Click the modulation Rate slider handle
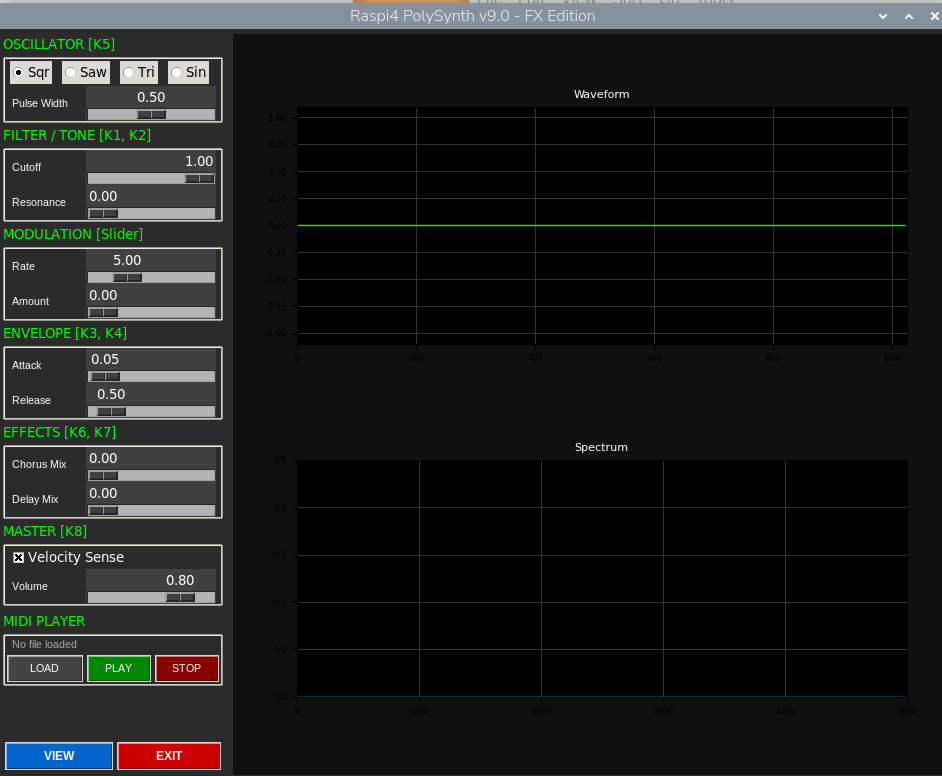This screenshot has height=776, width=942. click(127, 277)
